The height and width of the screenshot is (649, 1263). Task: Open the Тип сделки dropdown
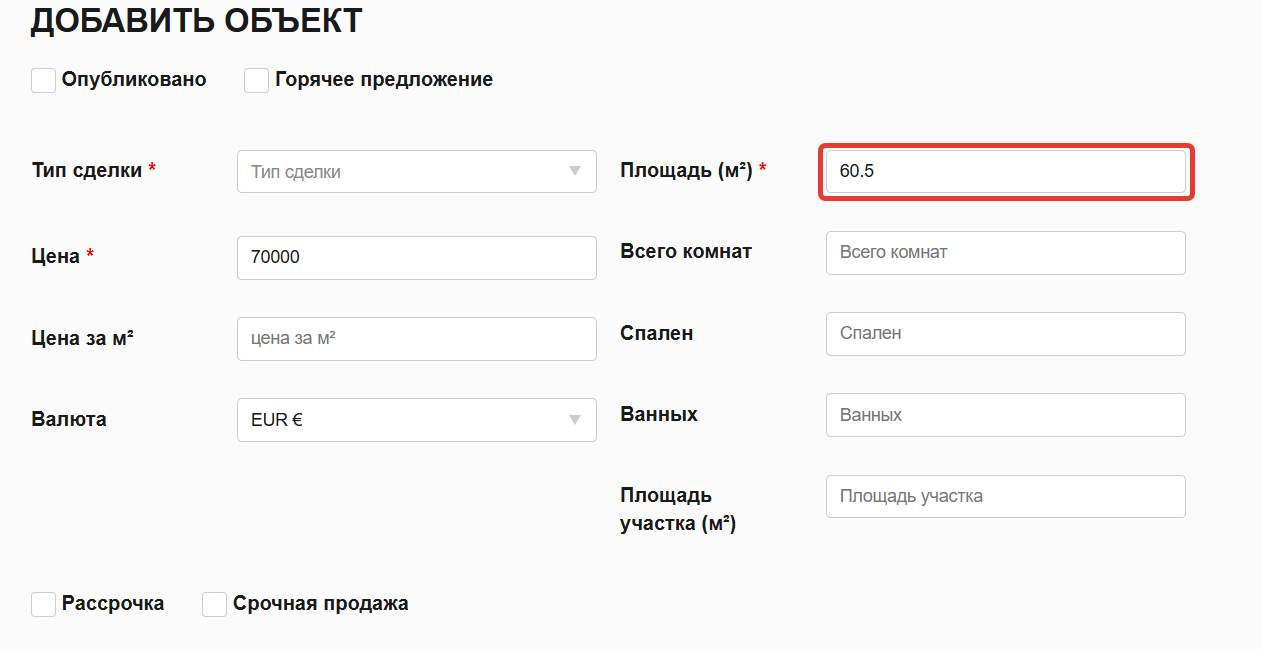[417, 171]
